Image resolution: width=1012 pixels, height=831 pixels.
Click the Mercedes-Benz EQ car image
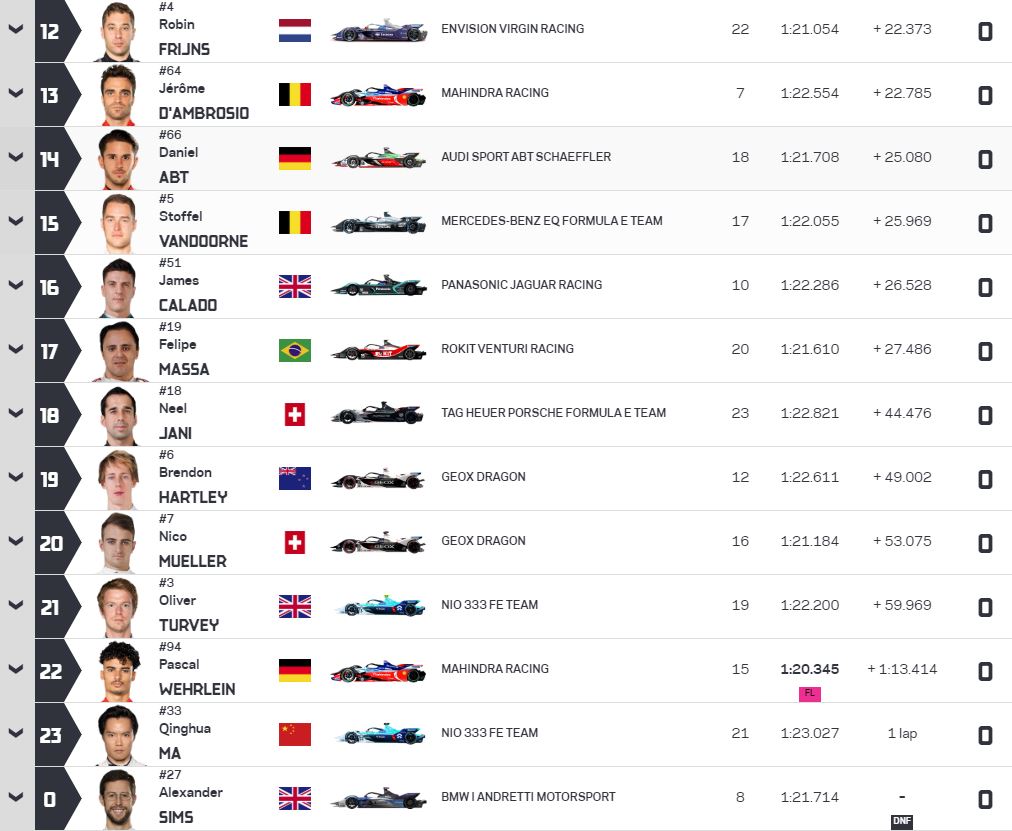(377, 223)
